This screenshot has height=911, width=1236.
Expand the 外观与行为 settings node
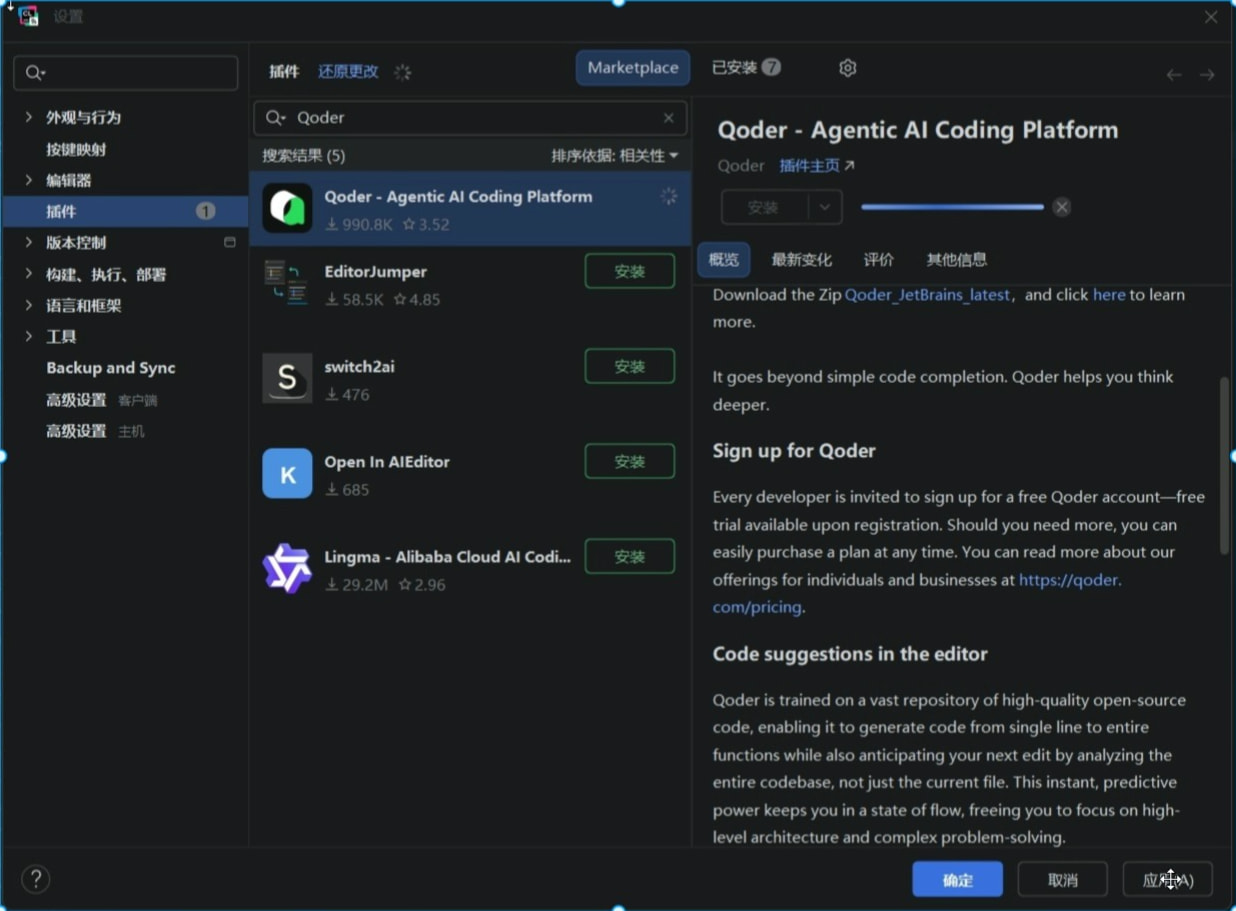tap(28, 117)
